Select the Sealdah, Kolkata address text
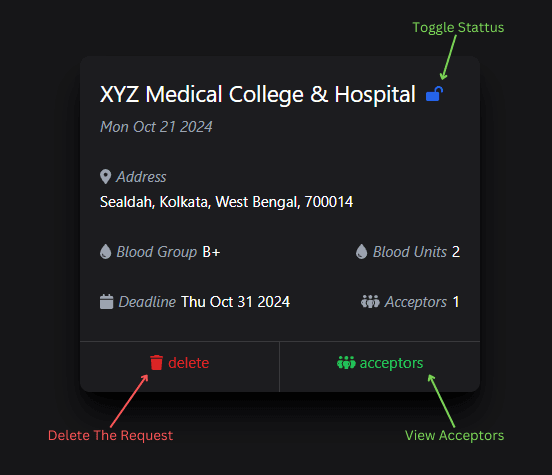The width and height of the screenshot is (552, 475). pos(226,202)
